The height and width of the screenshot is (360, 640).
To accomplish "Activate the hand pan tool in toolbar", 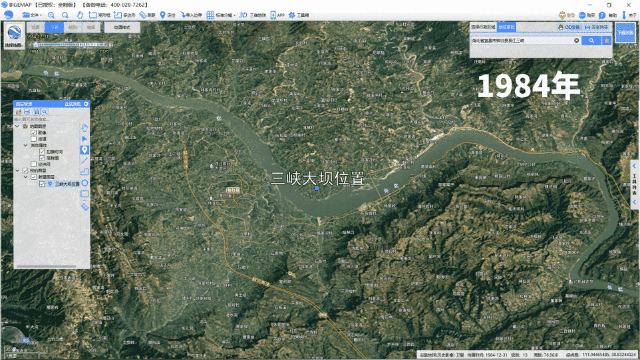I will coord(80,15).
